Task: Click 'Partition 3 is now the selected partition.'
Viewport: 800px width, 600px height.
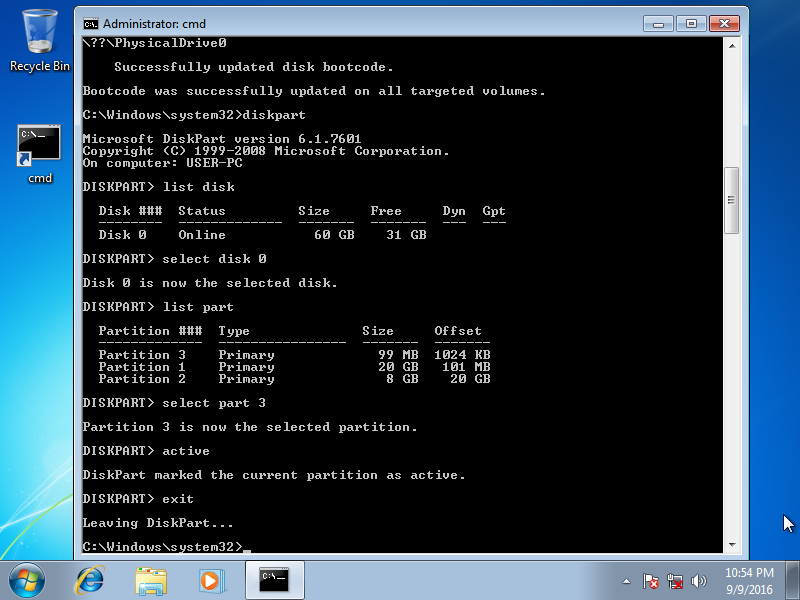Action: [250, 427]
